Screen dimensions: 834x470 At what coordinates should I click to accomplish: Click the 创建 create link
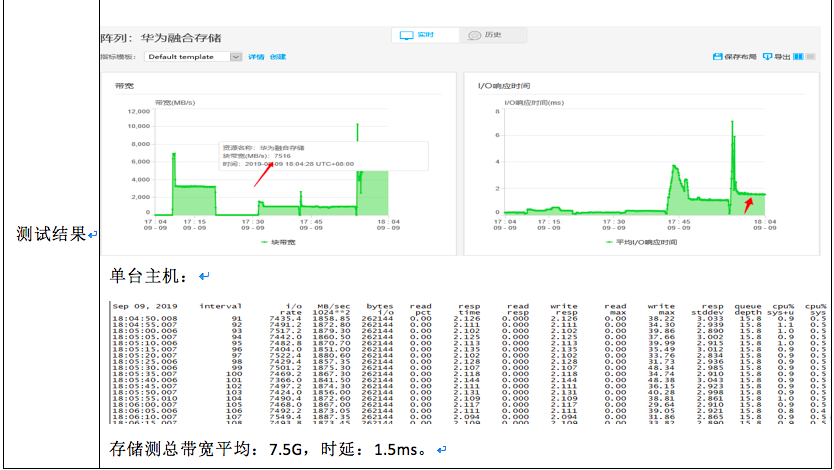(x=278, y=57)
